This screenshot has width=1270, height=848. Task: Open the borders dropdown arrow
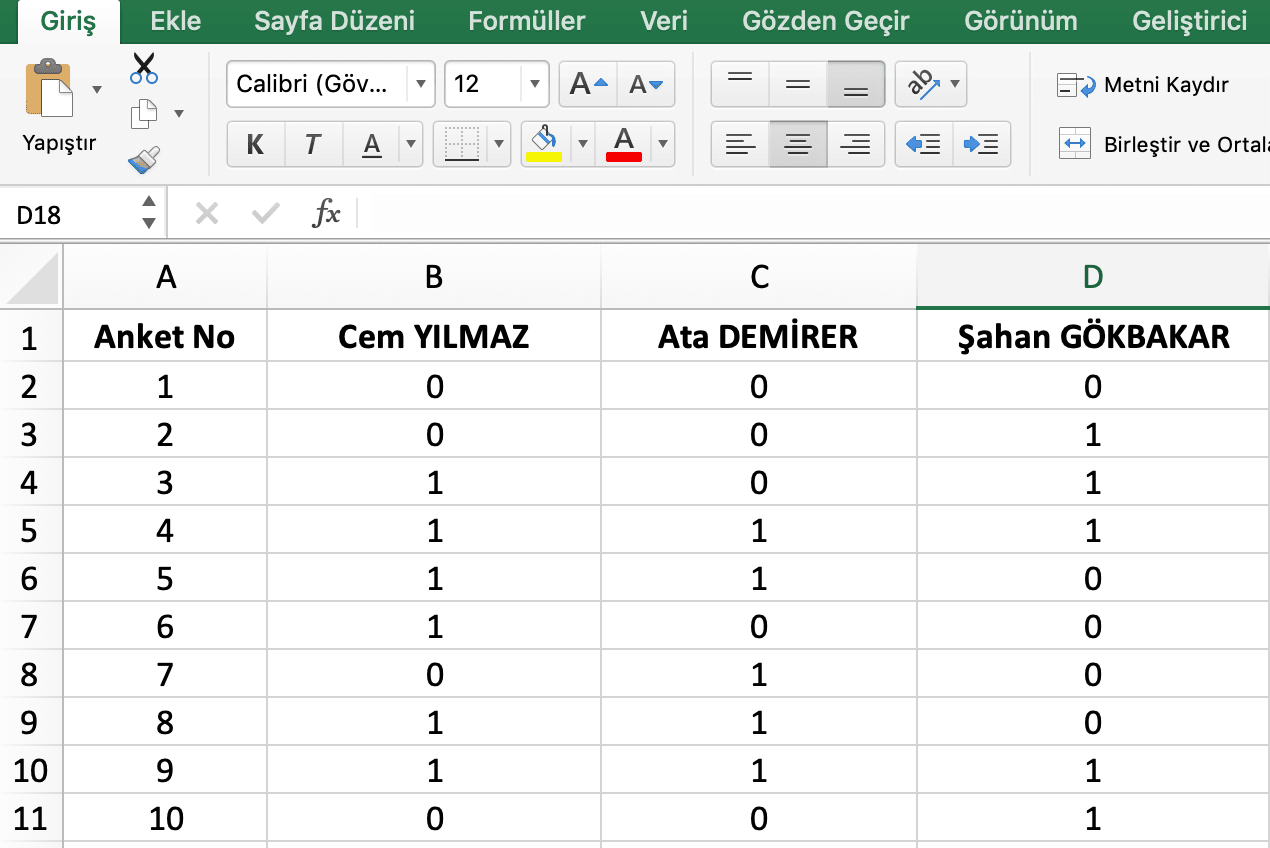tap(500, 145)
